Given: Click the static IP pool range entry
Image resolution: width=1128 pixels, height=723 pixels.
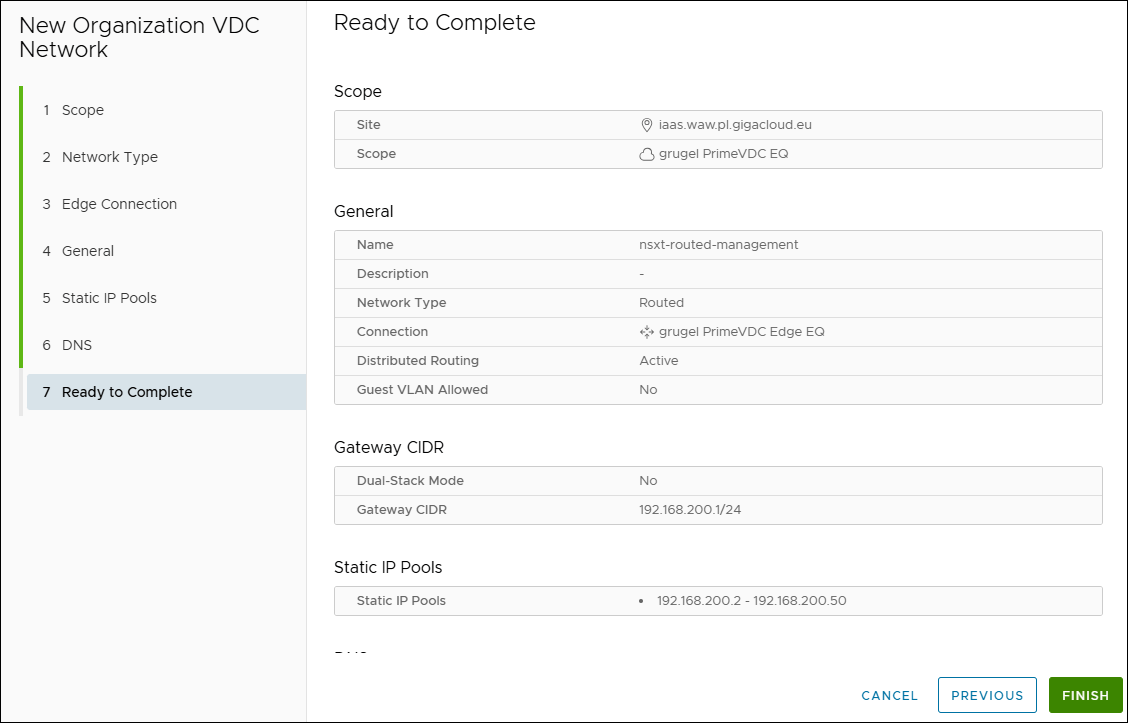Looking at the screenshot, I should point(751,601).
